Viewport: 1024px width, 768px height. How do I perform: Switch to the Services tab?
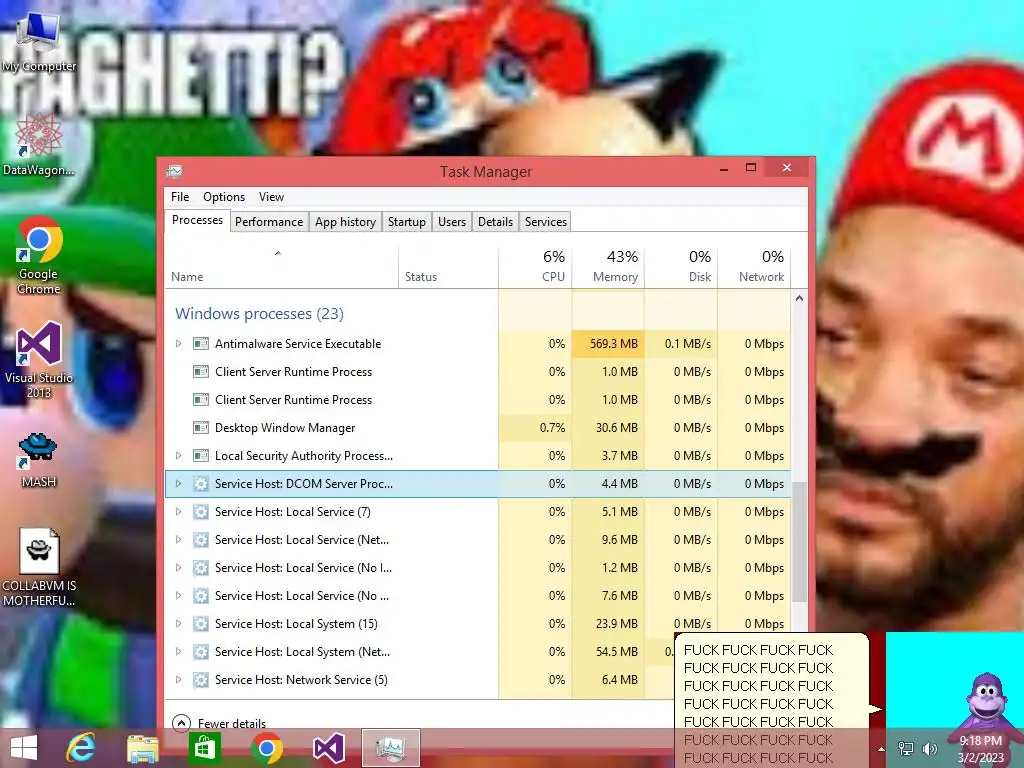(x=545, y=222)
